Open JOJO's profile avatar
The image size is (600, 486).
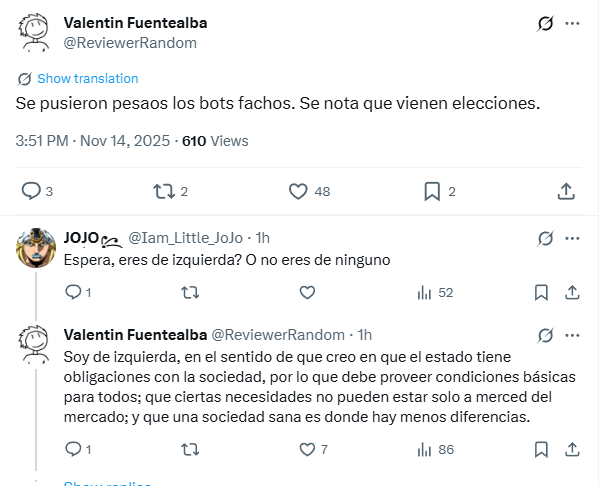[36, 248]
